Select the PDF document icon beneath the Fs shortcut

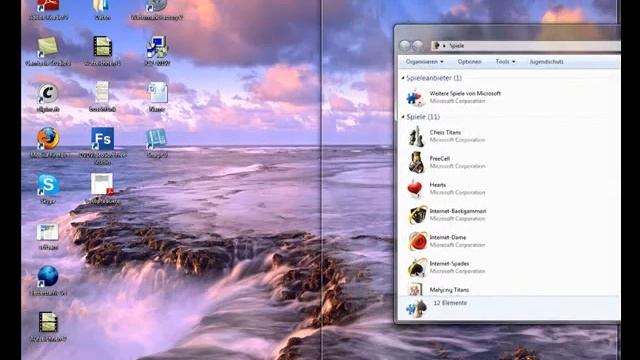(102, 184)
